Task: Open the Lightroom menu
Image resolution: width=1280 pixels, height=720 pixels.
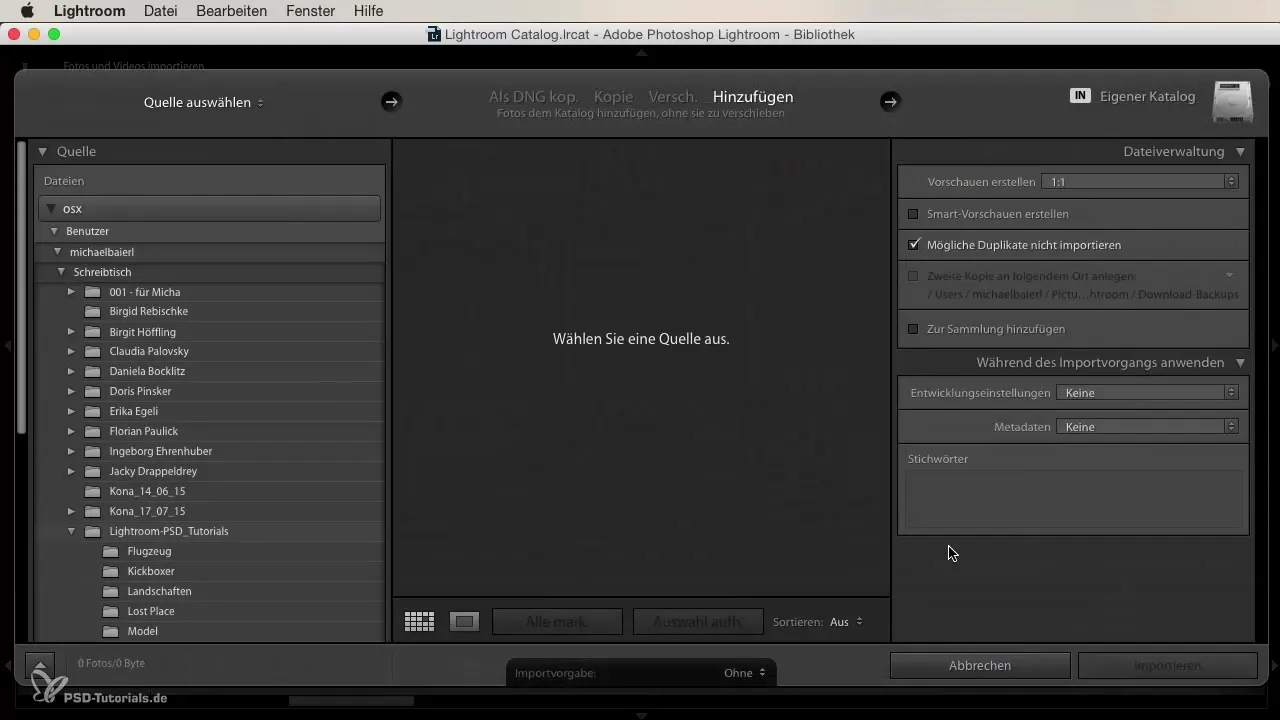Action: click(x=89, y=11)
